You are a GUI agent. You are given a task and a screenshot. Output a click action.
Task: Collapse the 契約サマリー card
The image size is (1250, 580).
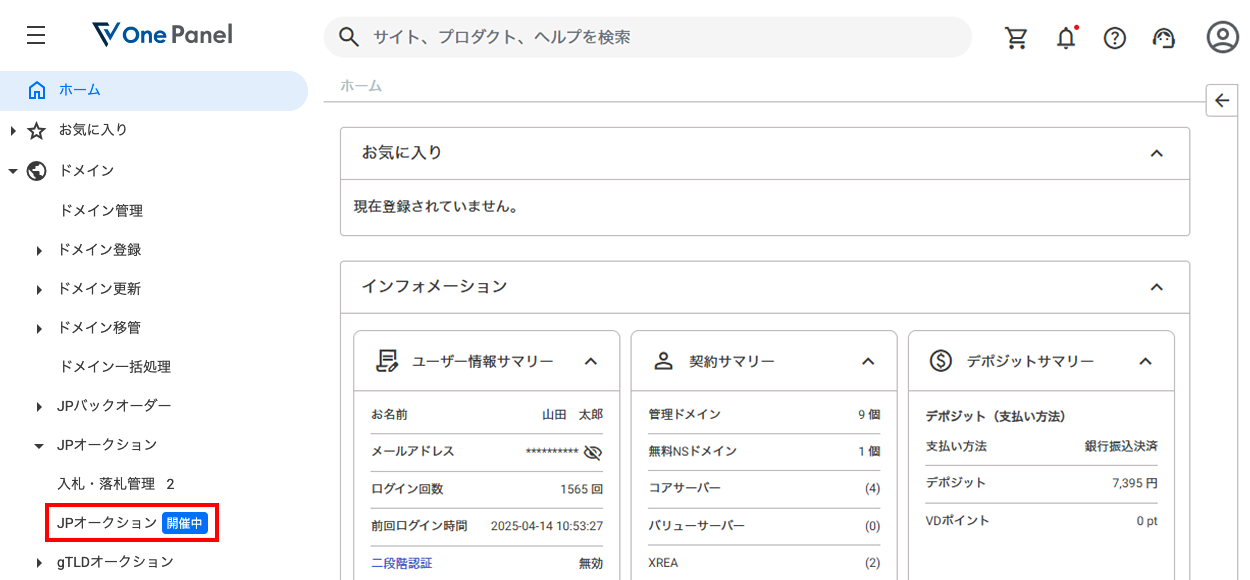(868, 361)
